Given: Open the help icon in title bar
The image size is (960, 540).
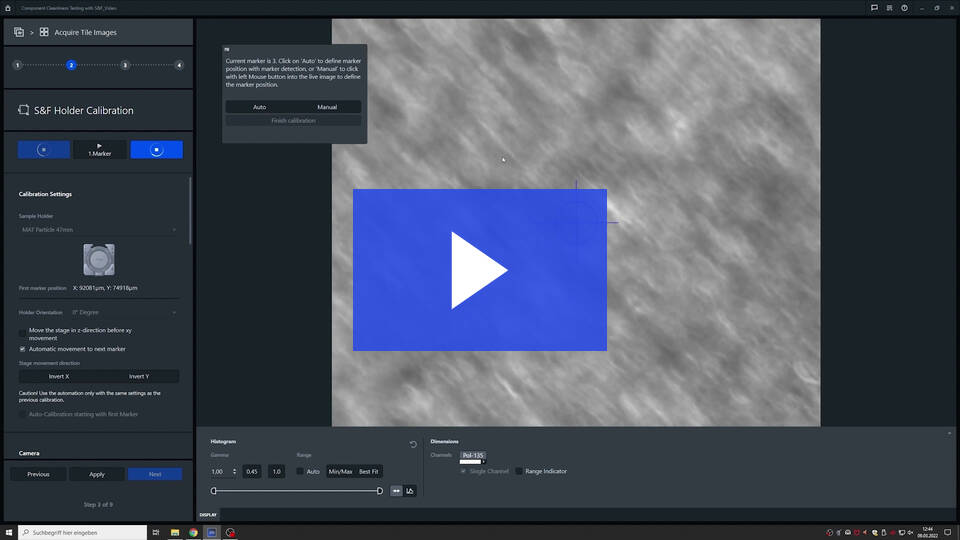Looking at the screenshot, I should click(x=904, y=8).
